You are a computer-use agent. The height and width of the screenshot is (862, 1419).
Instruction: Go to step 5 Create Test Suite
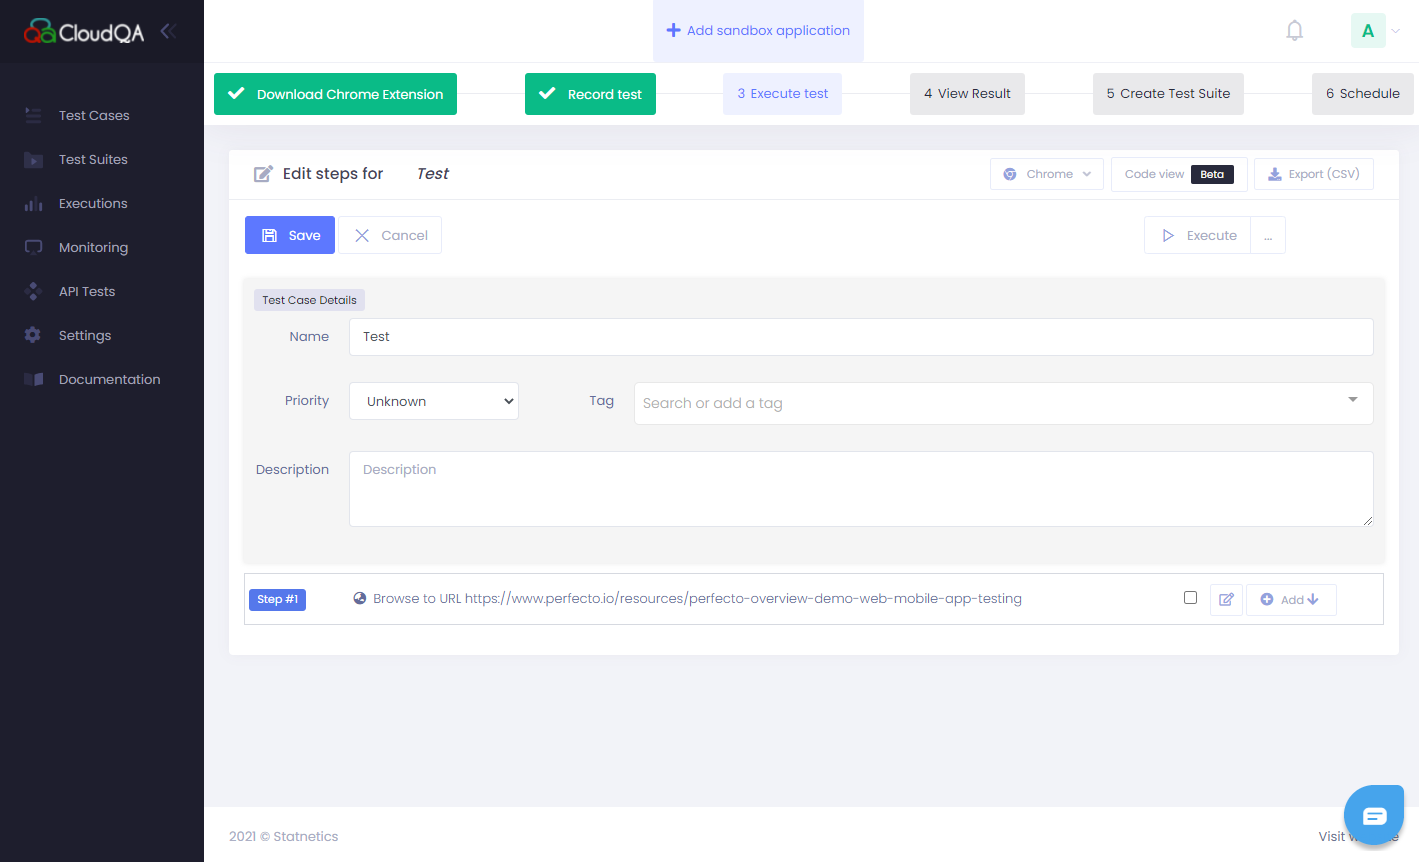point(1168,94)
